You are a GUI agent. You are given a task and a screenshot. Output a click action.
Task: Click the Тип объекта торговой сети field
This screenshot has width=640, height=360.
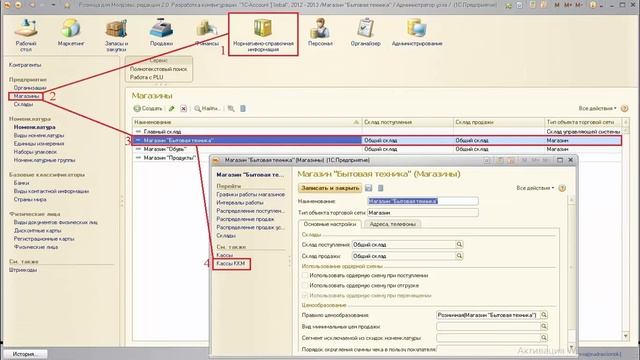pos(423,213)
